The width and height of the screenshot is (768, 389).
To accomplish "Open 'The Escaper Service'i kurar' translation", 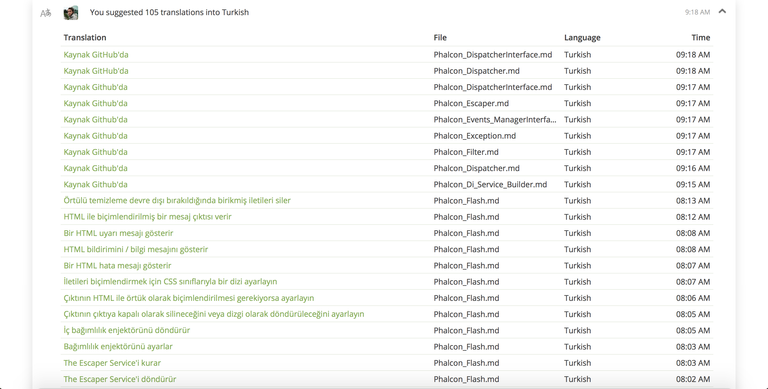I will [112, 363].
